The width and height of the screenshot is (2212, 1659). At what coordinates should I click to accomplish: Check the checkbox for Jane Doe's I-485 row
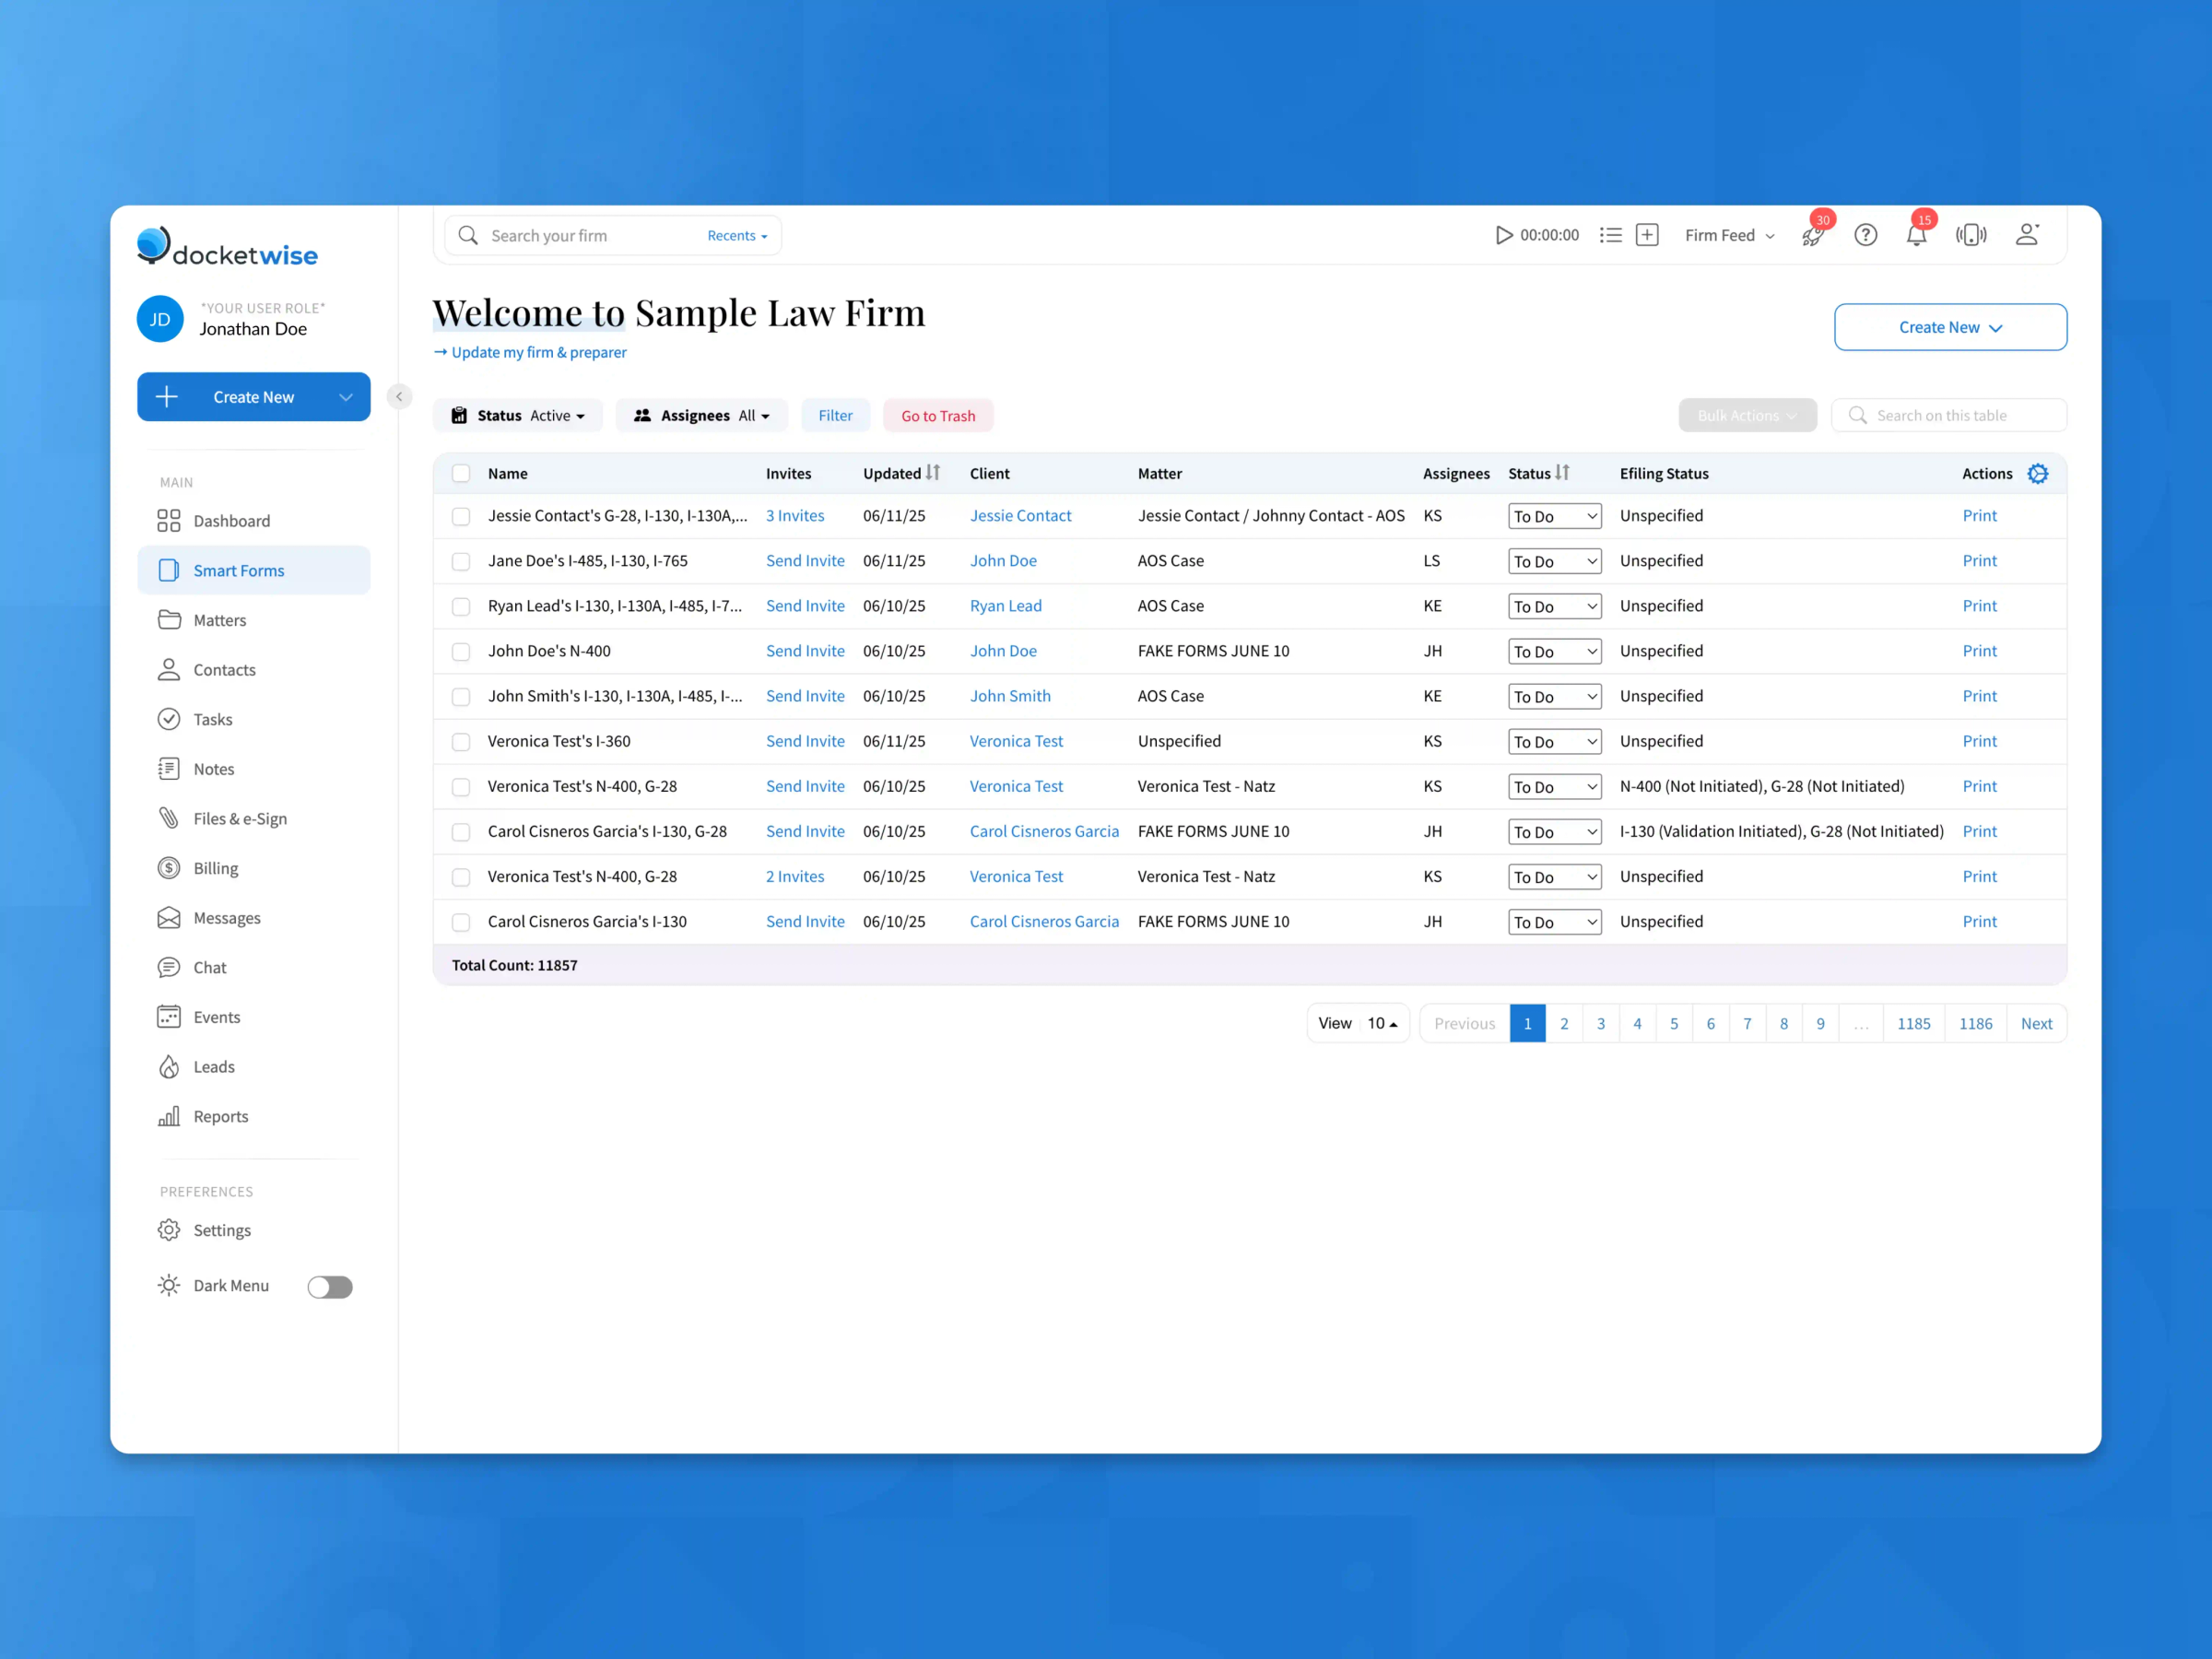[x=461, y=561]
